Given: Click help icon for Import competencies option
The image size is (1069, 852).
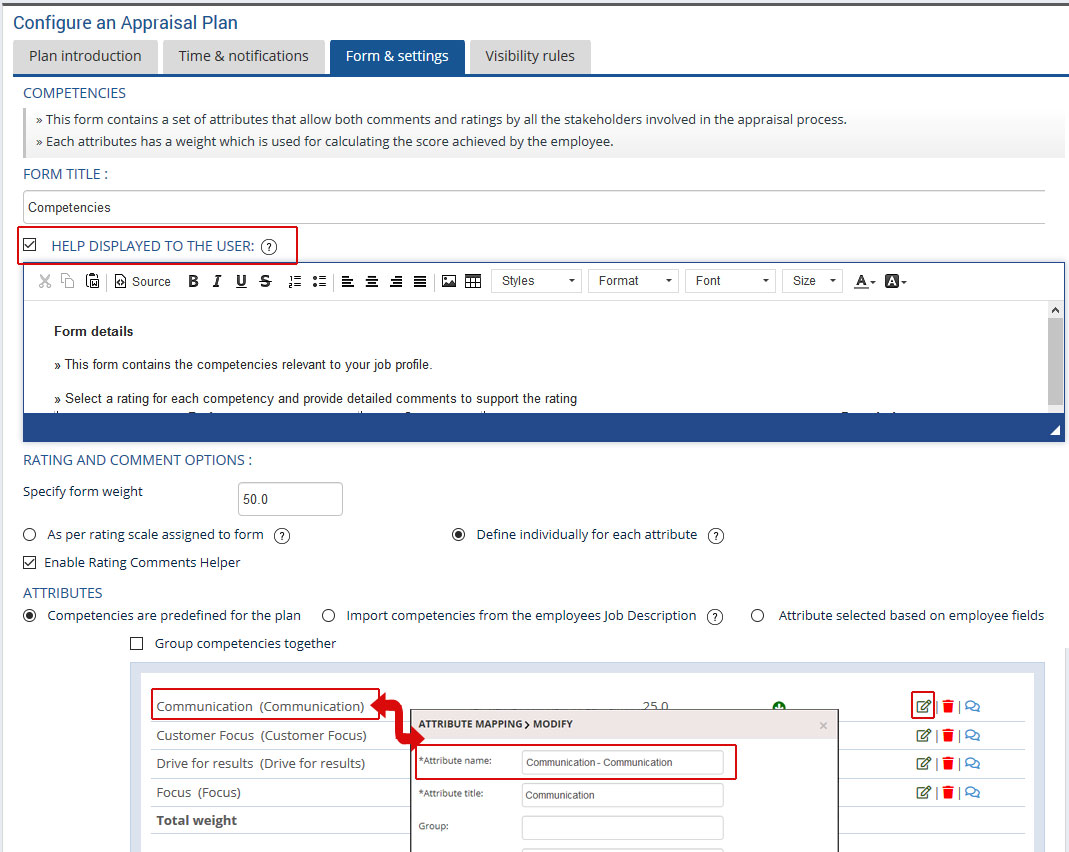Looking at the screenshot, I should (714, 617).
